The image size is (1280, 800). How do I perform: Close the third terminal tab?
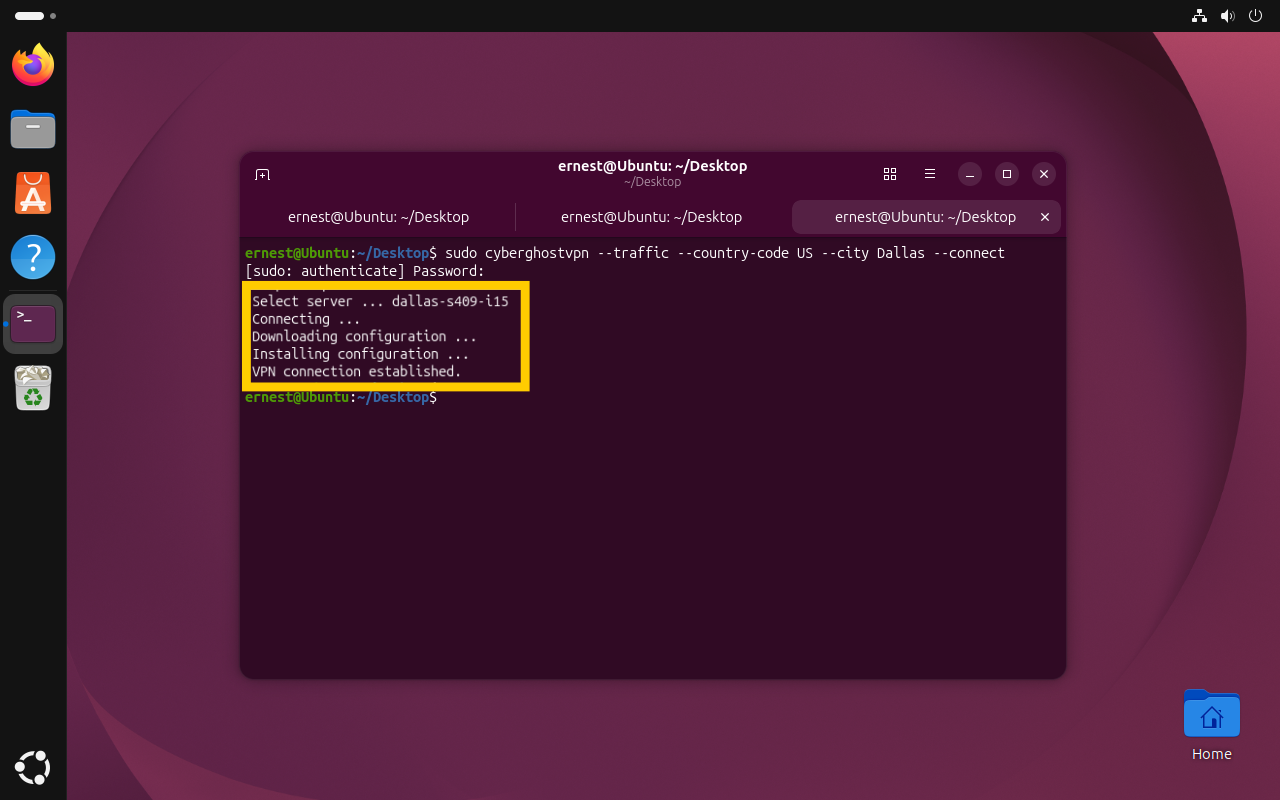1045,217
